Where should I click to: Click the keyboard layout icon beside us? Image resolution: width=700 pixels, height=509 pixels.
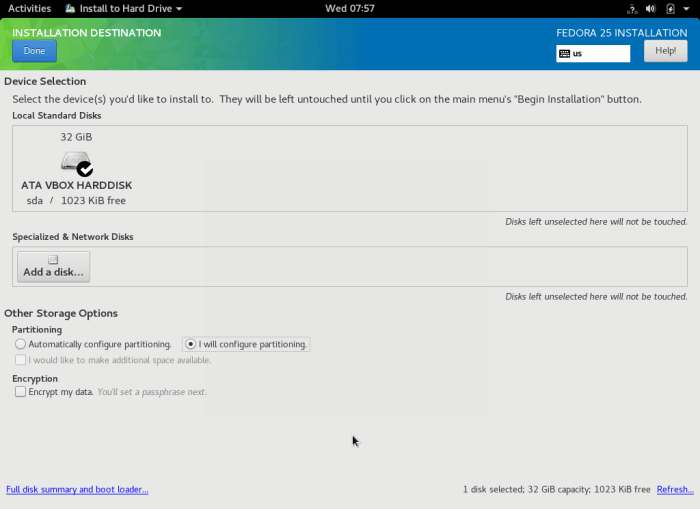coord(565,54)
